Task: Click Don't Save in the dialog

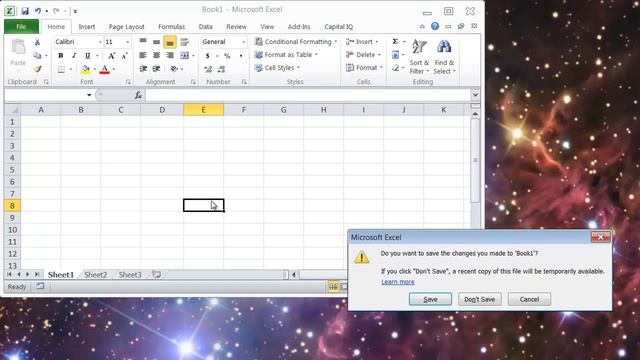Action: [x=480, y=299]
